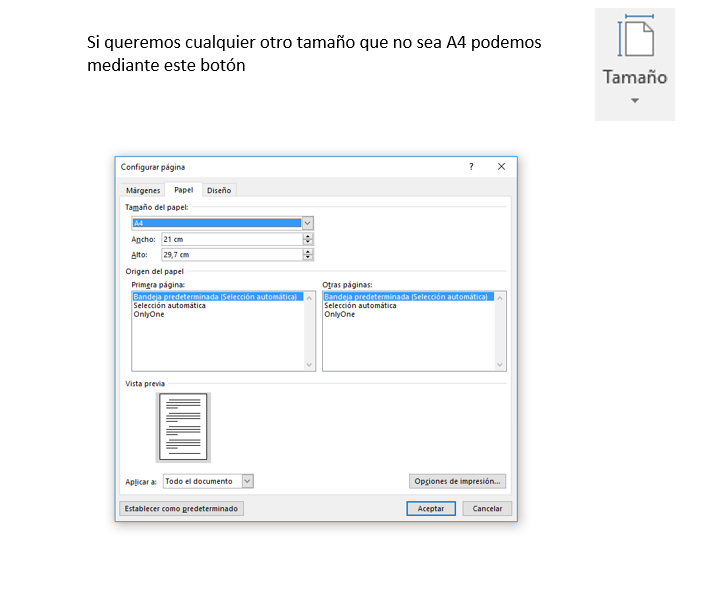The height and width of the screenshot is (597, 711).
Task: Click the Cancelar button
Action: tap(487, 509)
